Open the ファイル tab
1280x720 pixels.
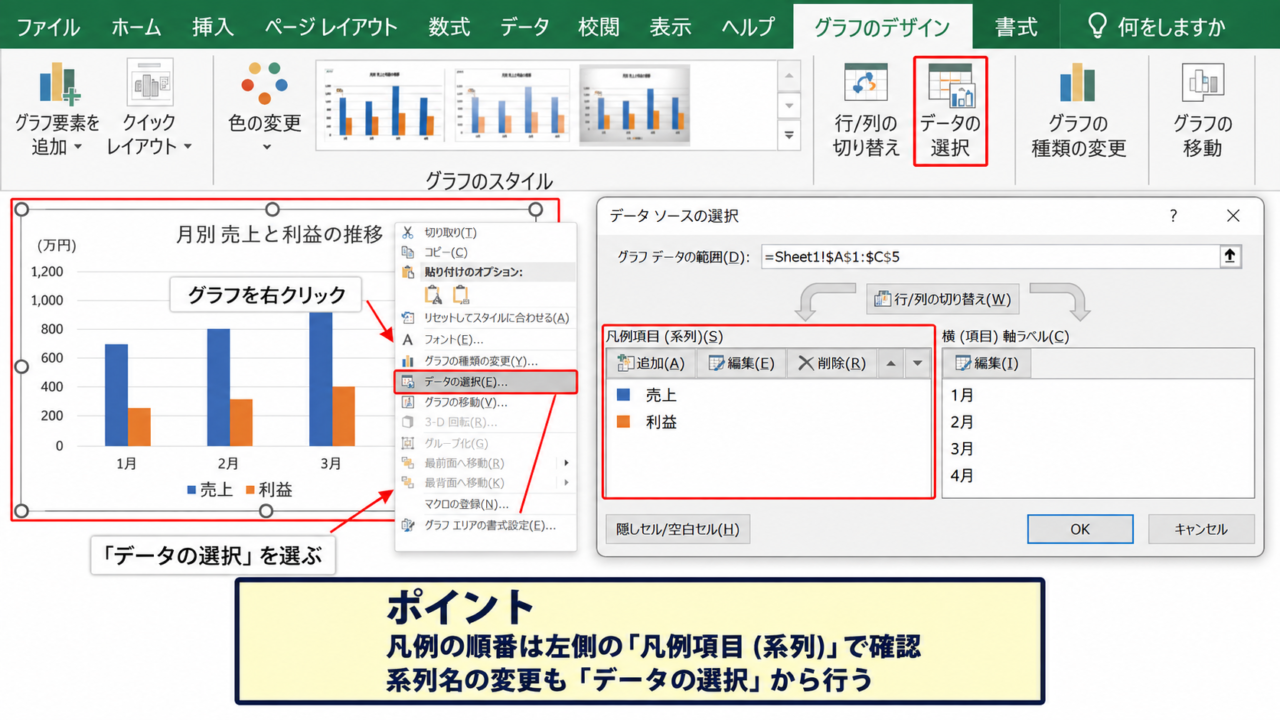[49, 27]
